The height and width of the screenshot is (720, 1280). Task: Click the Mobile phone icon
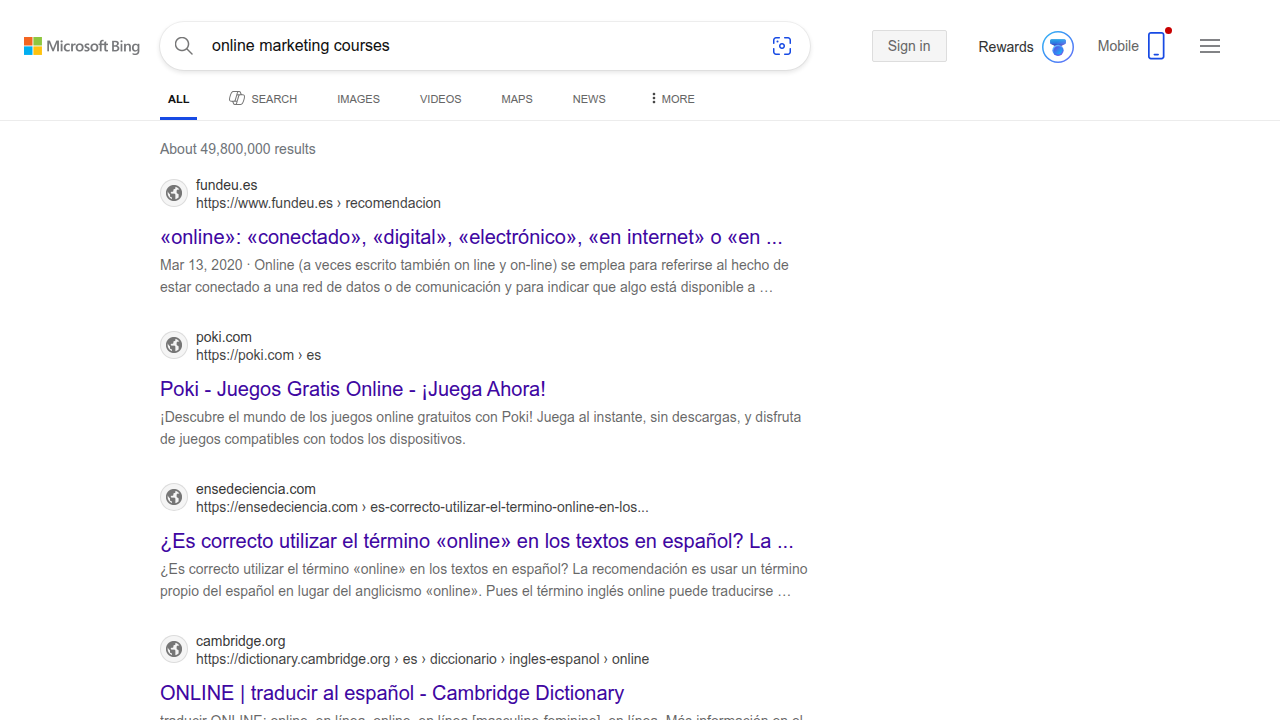[1156, 46]
